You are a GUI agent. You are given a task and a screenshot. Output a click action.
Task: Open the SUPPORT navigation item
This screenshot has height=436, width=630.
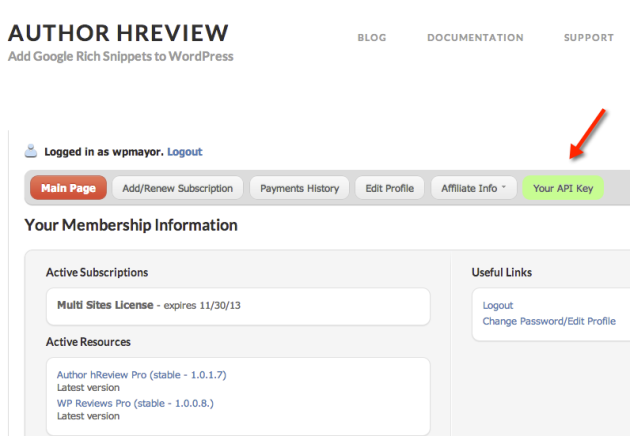589,38
